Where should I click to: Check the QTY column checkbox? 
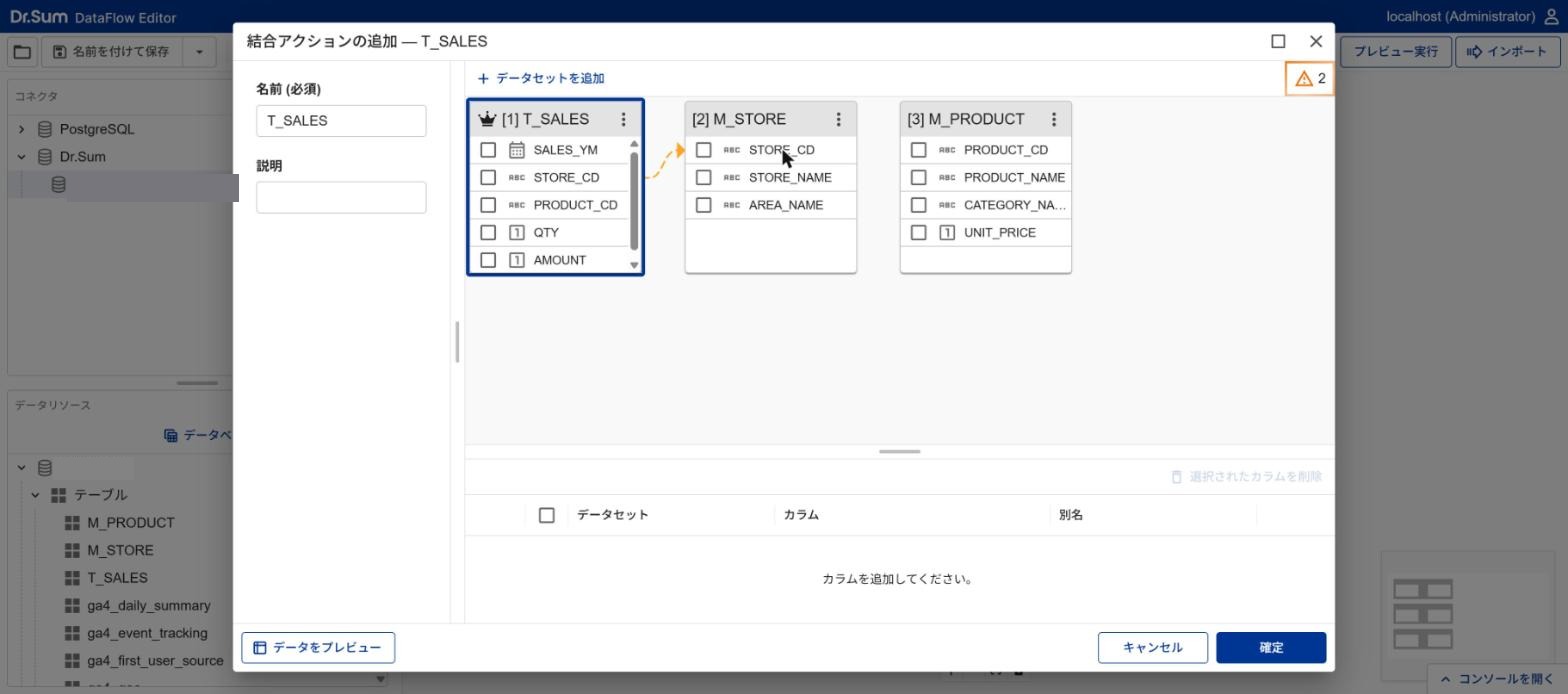coord(488,232)
